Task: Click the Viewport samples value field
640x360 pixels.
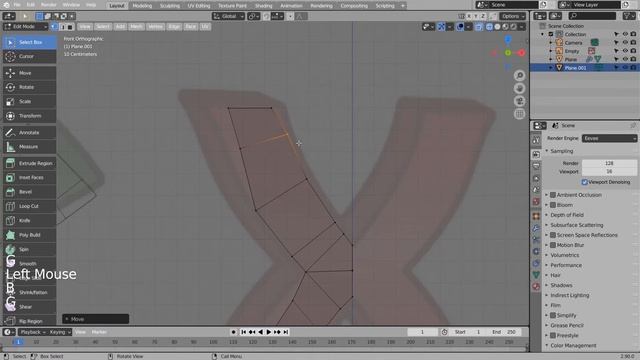Action: tap(609, 171)
